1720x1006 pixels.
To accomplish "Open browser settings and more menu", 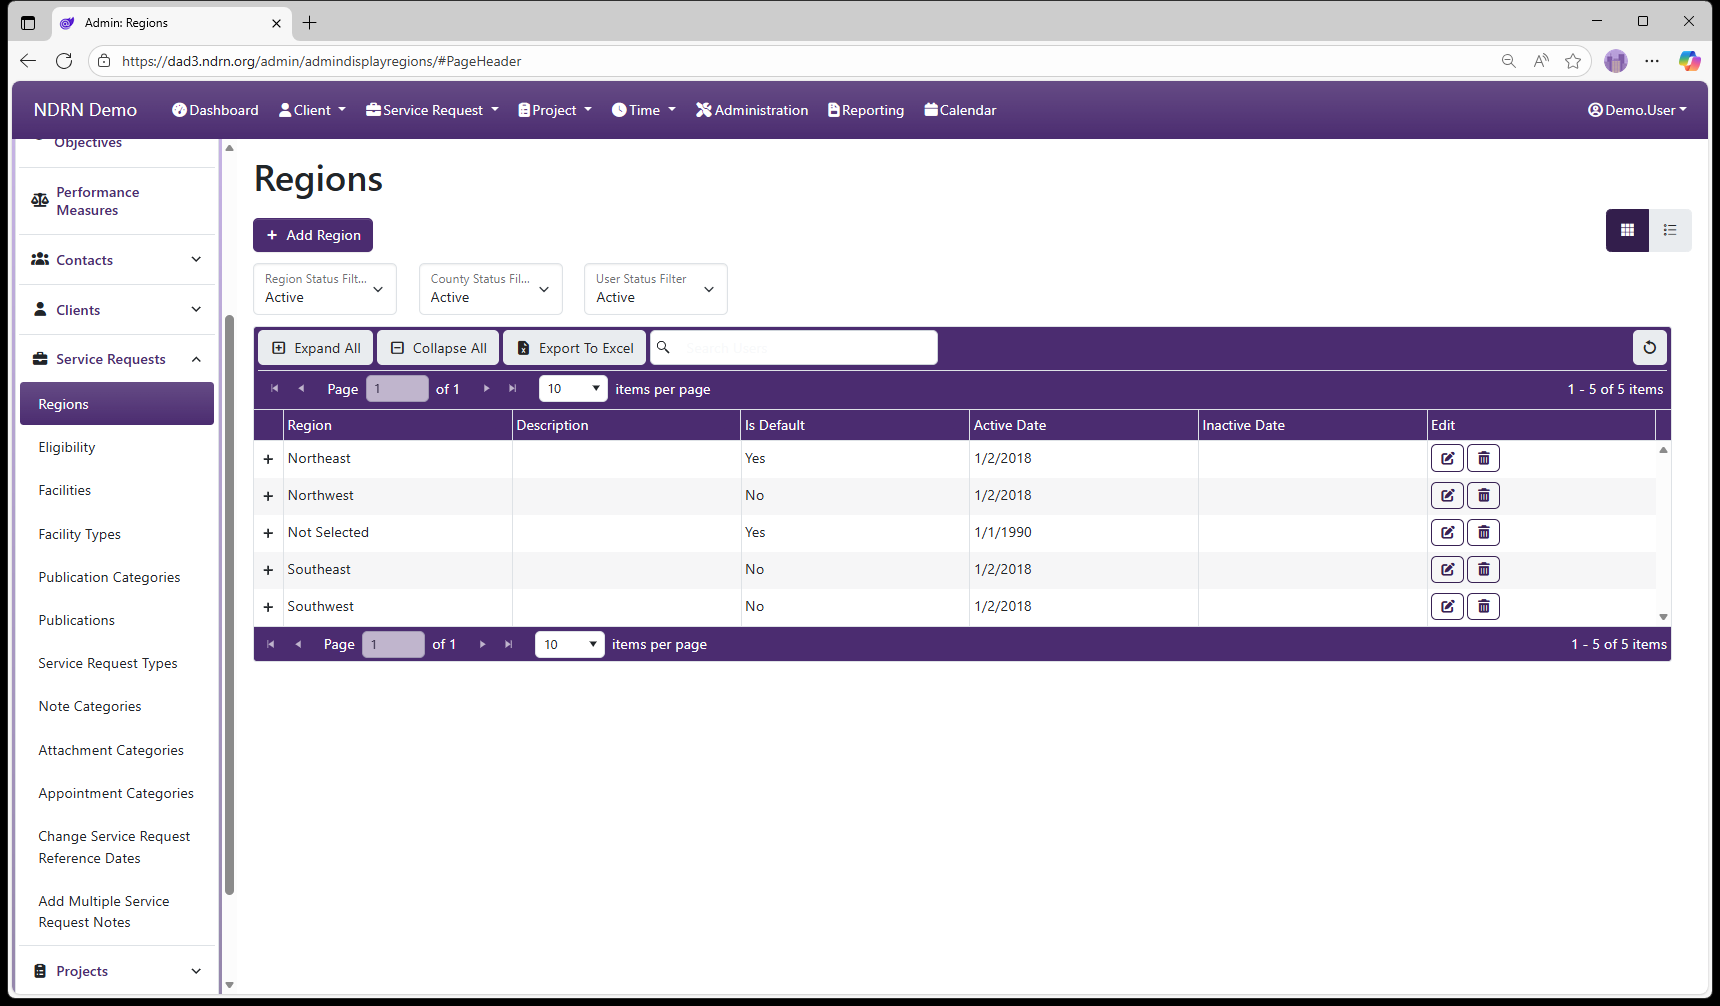I will coord(1652,61).
